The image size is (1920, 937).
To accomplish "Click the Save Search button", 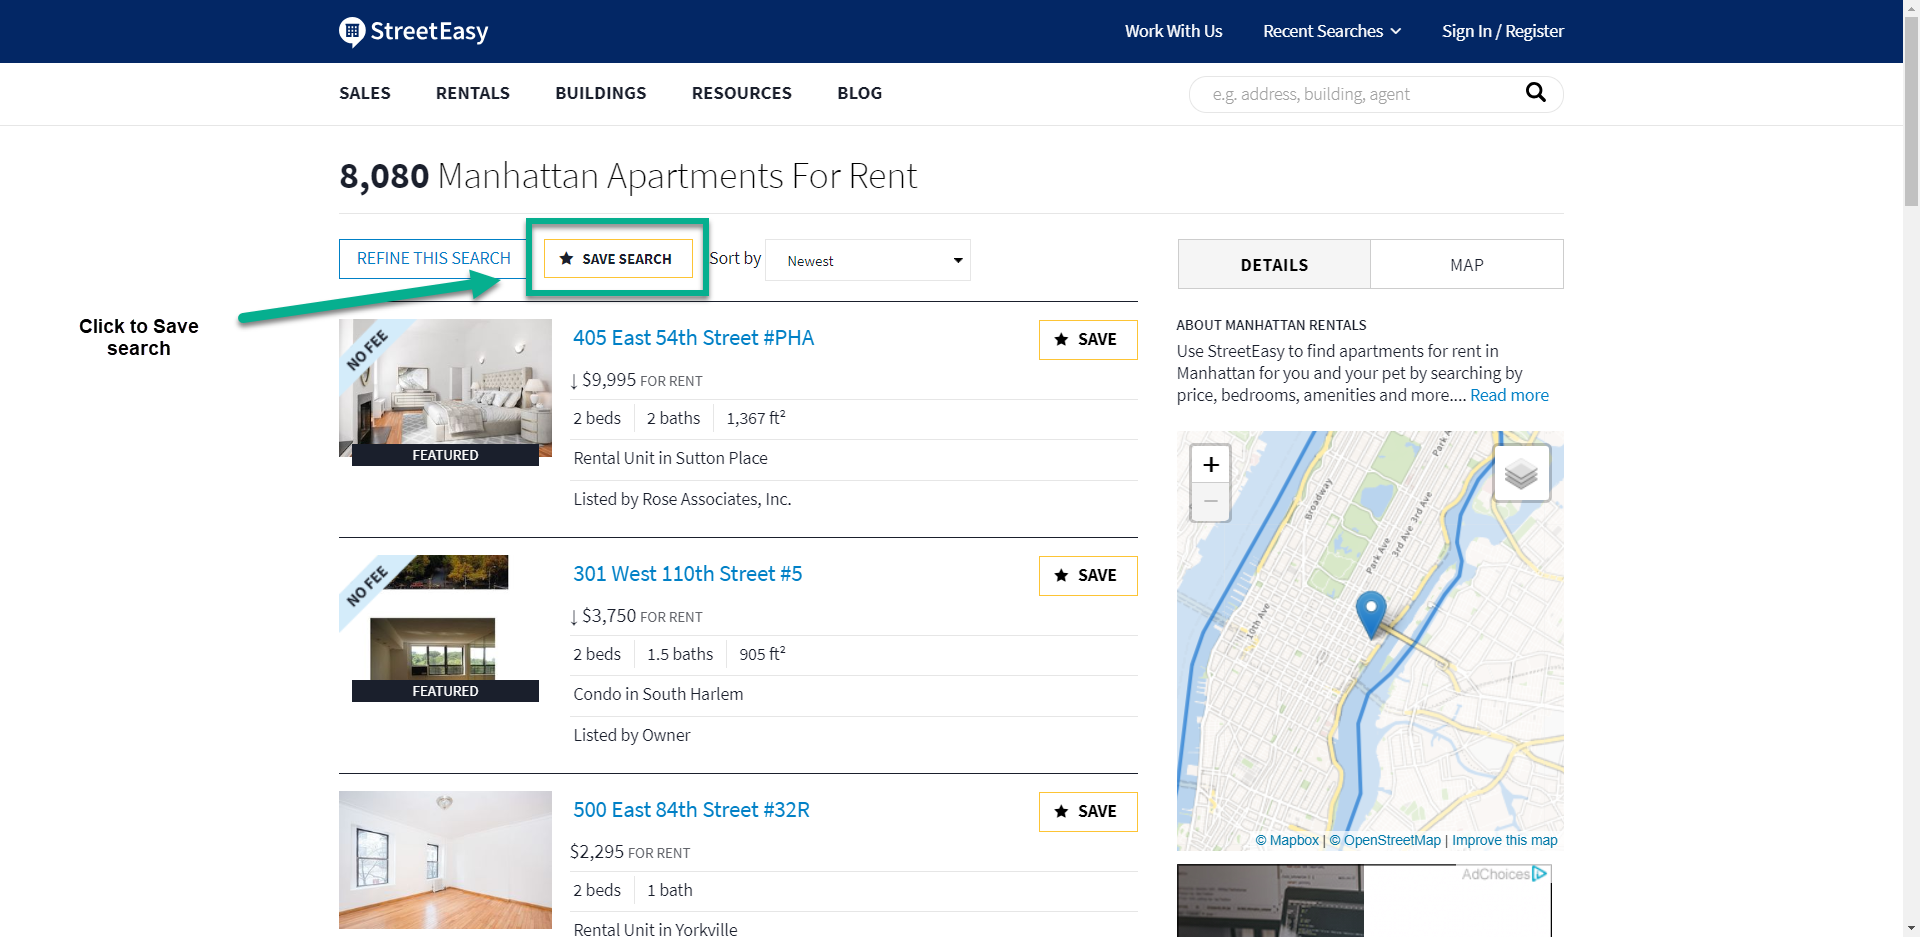I will coord(618,259).
